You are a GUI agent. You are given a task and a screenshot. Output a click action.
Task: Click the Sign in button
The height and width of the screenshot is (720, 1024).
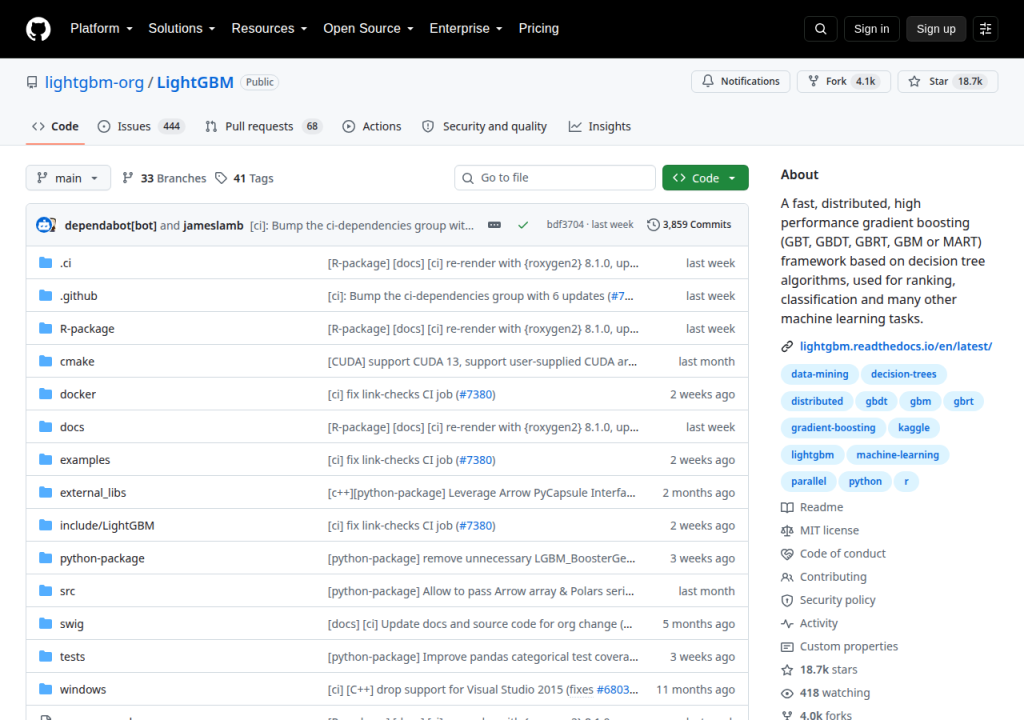(871, 29)
